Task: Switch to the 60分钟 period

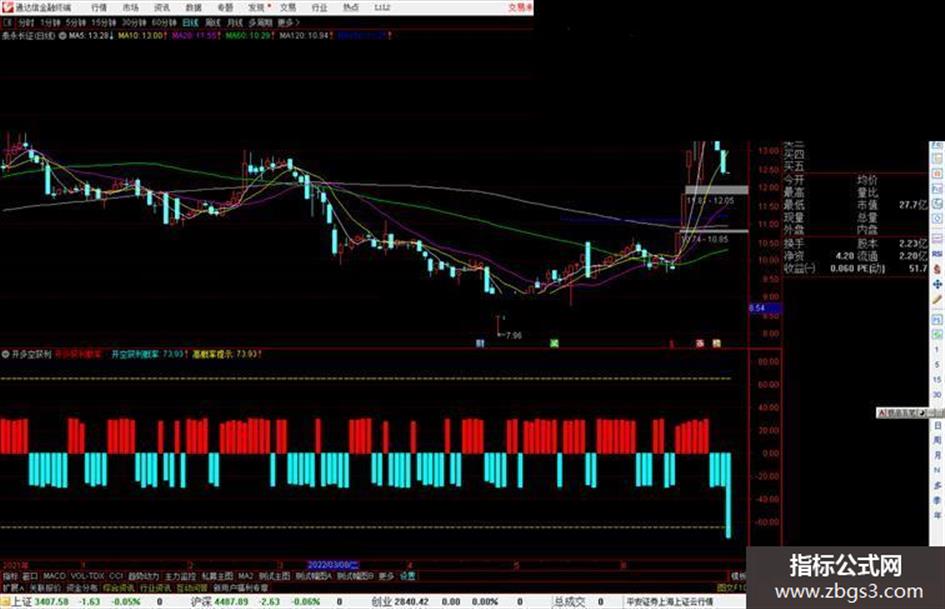Action: point(164,22)
